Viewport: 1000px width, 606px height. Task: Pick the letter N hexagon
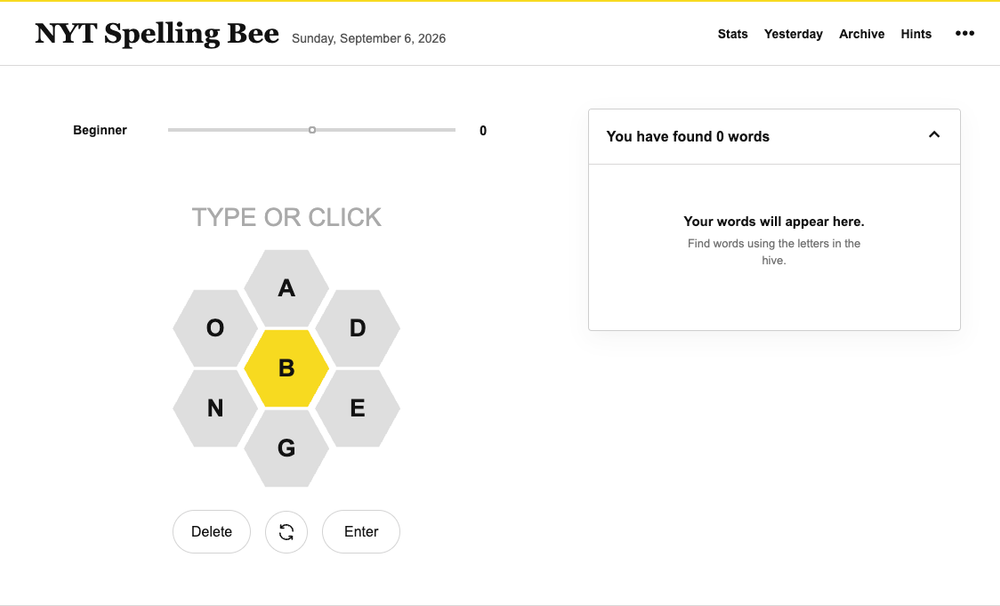215,408
